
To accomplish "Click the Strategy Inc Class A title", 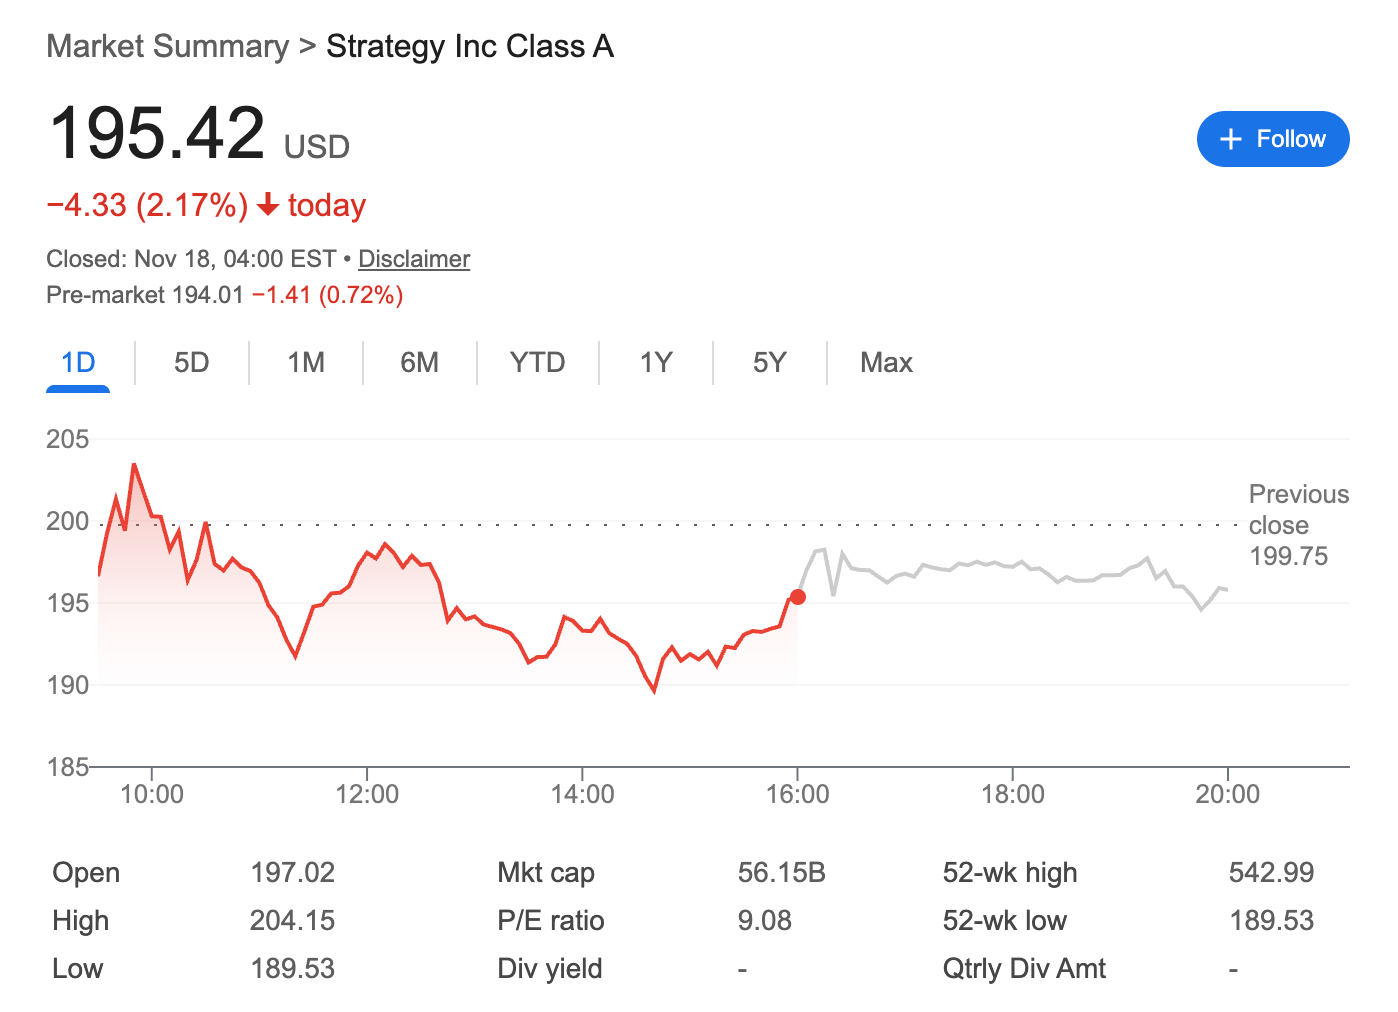I will pyautogui.click(x=469, y=45).
